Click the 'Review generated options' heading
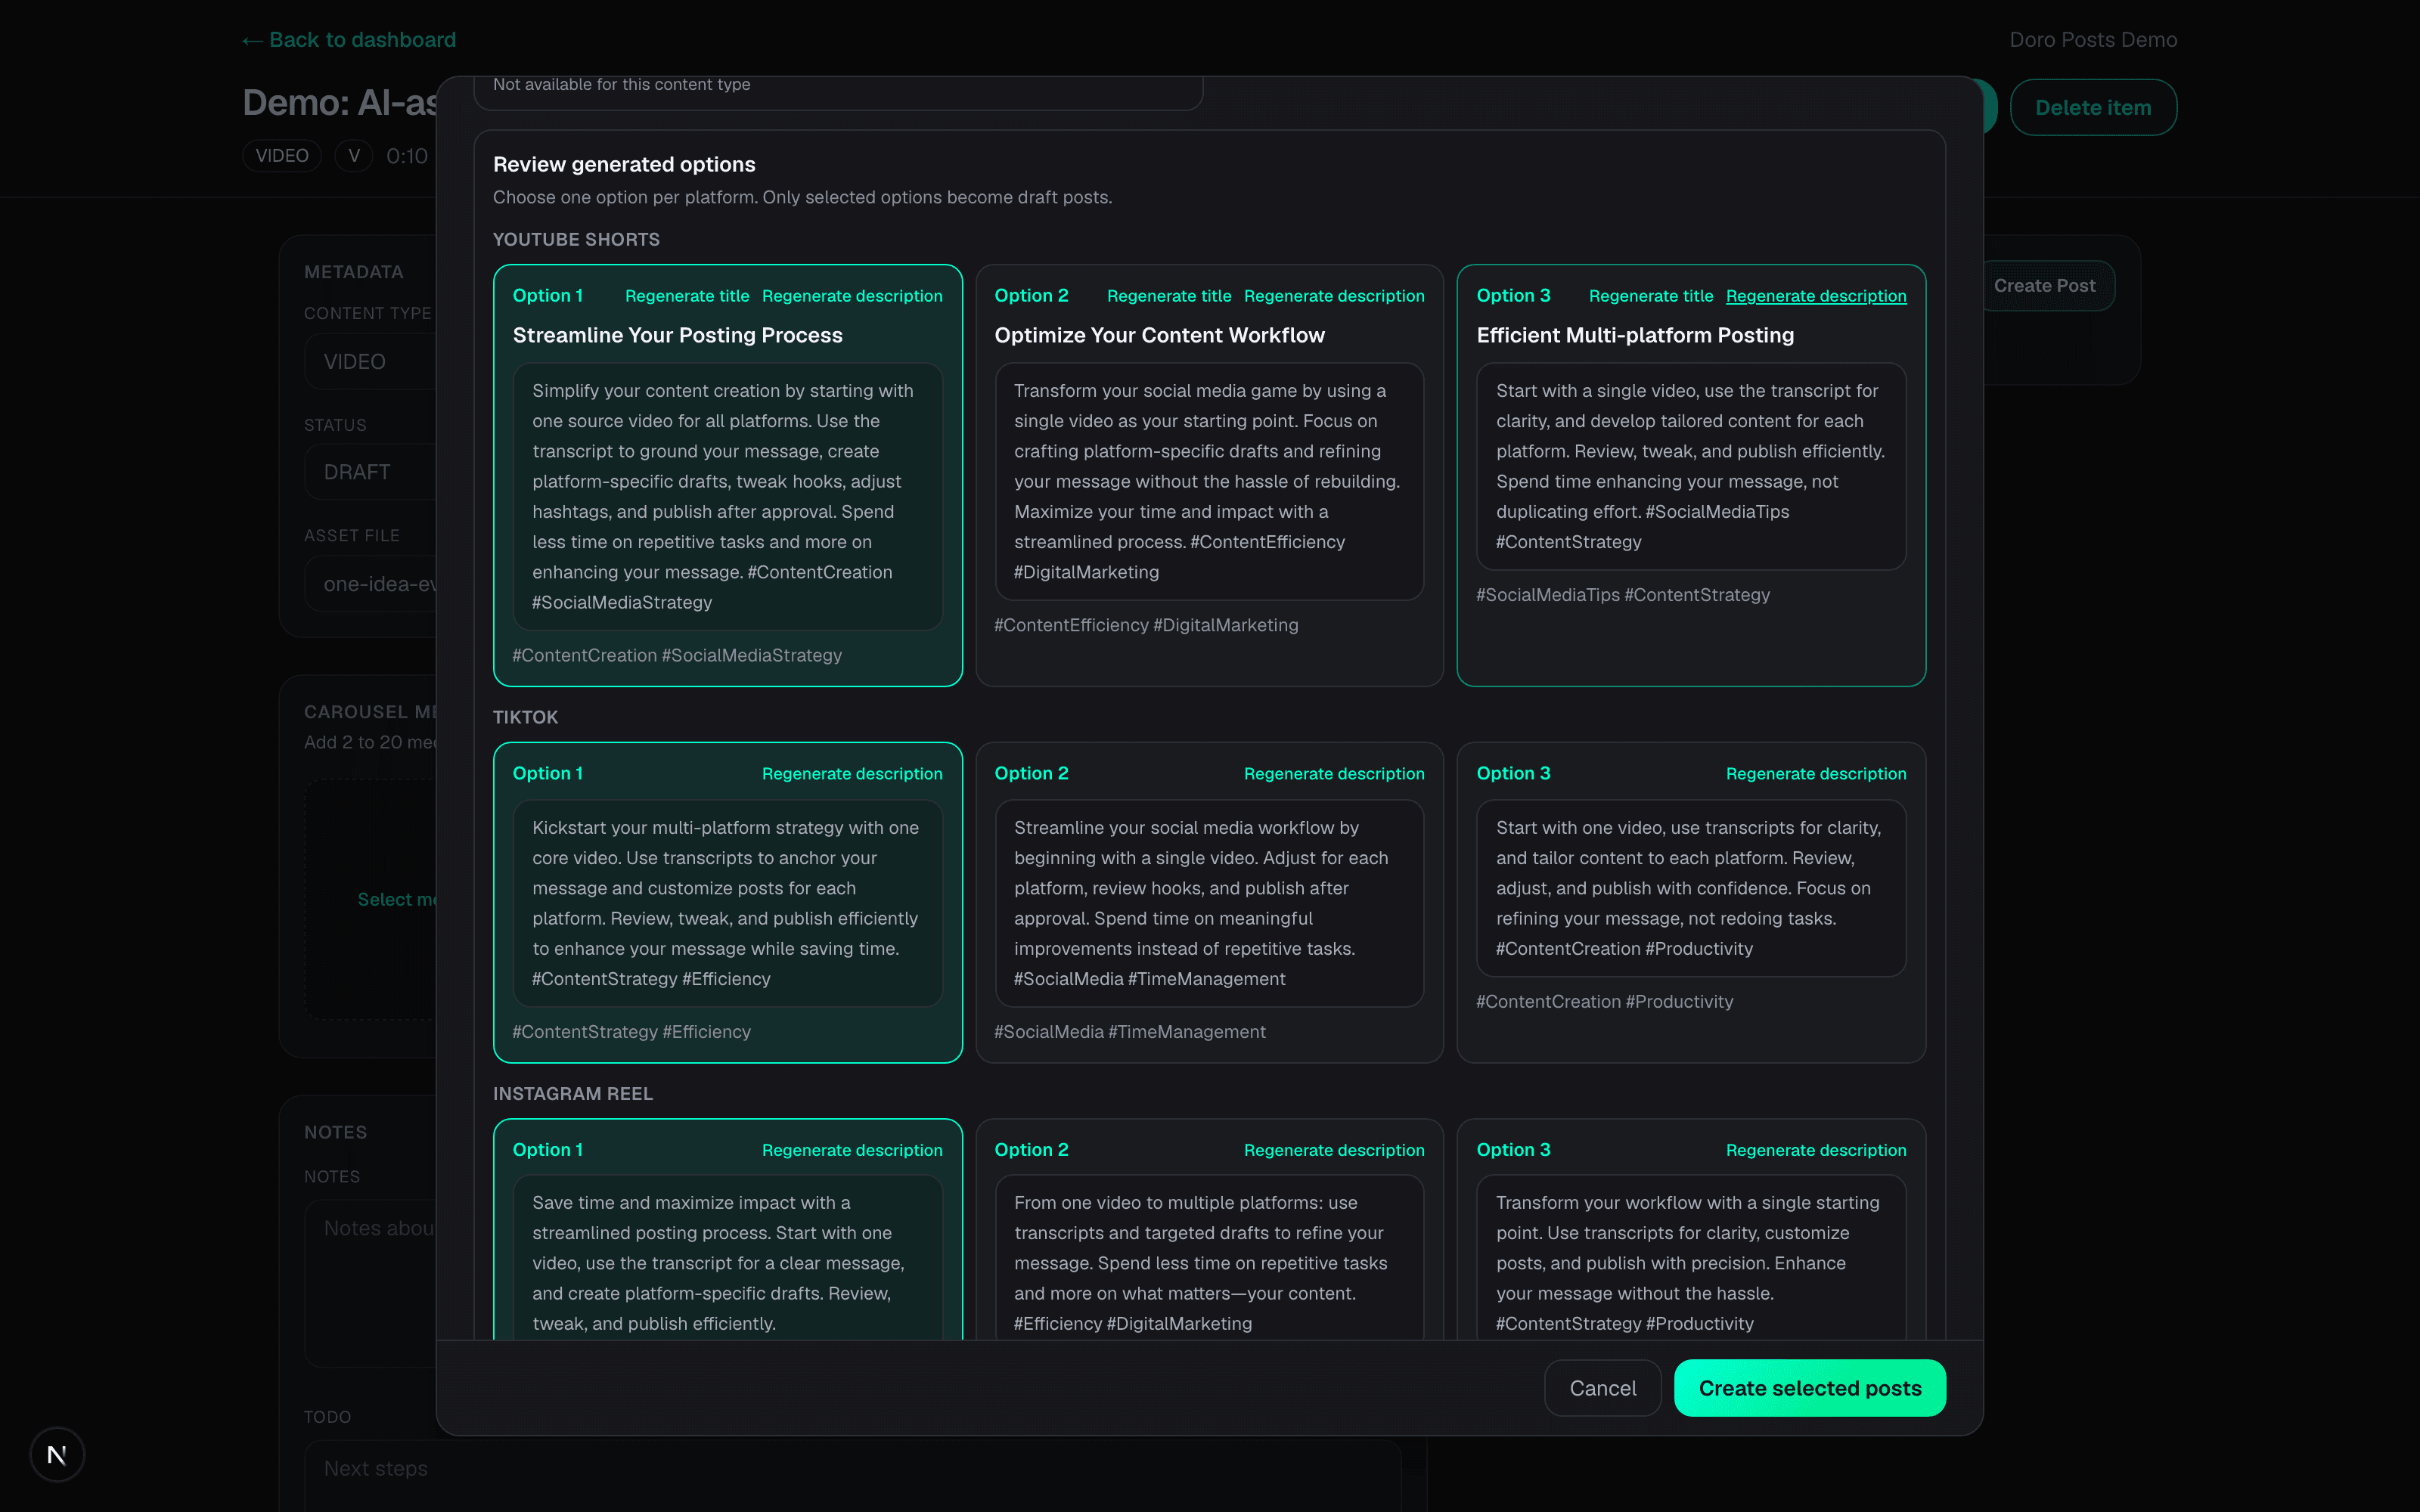This screenshot has height=1512, width=2420. [x=624, y=164]
